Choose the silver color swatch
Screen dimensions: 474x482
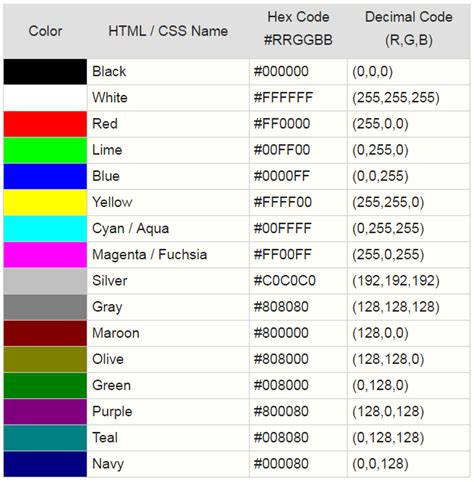point(45,281)
